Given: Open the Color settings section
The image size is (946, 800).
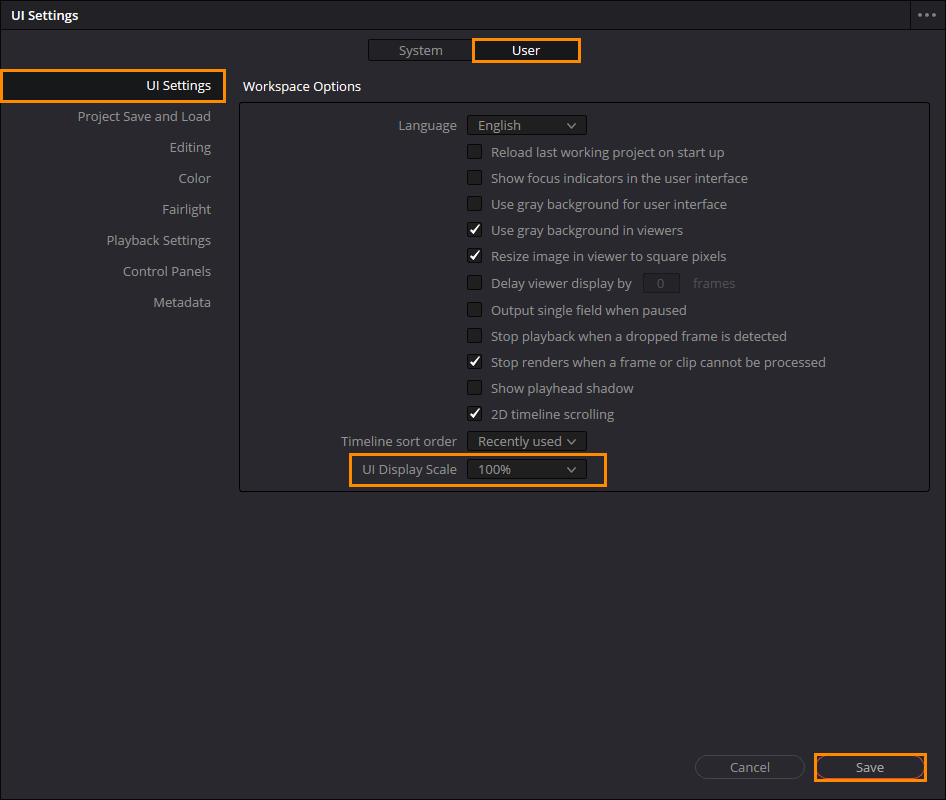Looking at the screenshot, I should tap(194, 179).
